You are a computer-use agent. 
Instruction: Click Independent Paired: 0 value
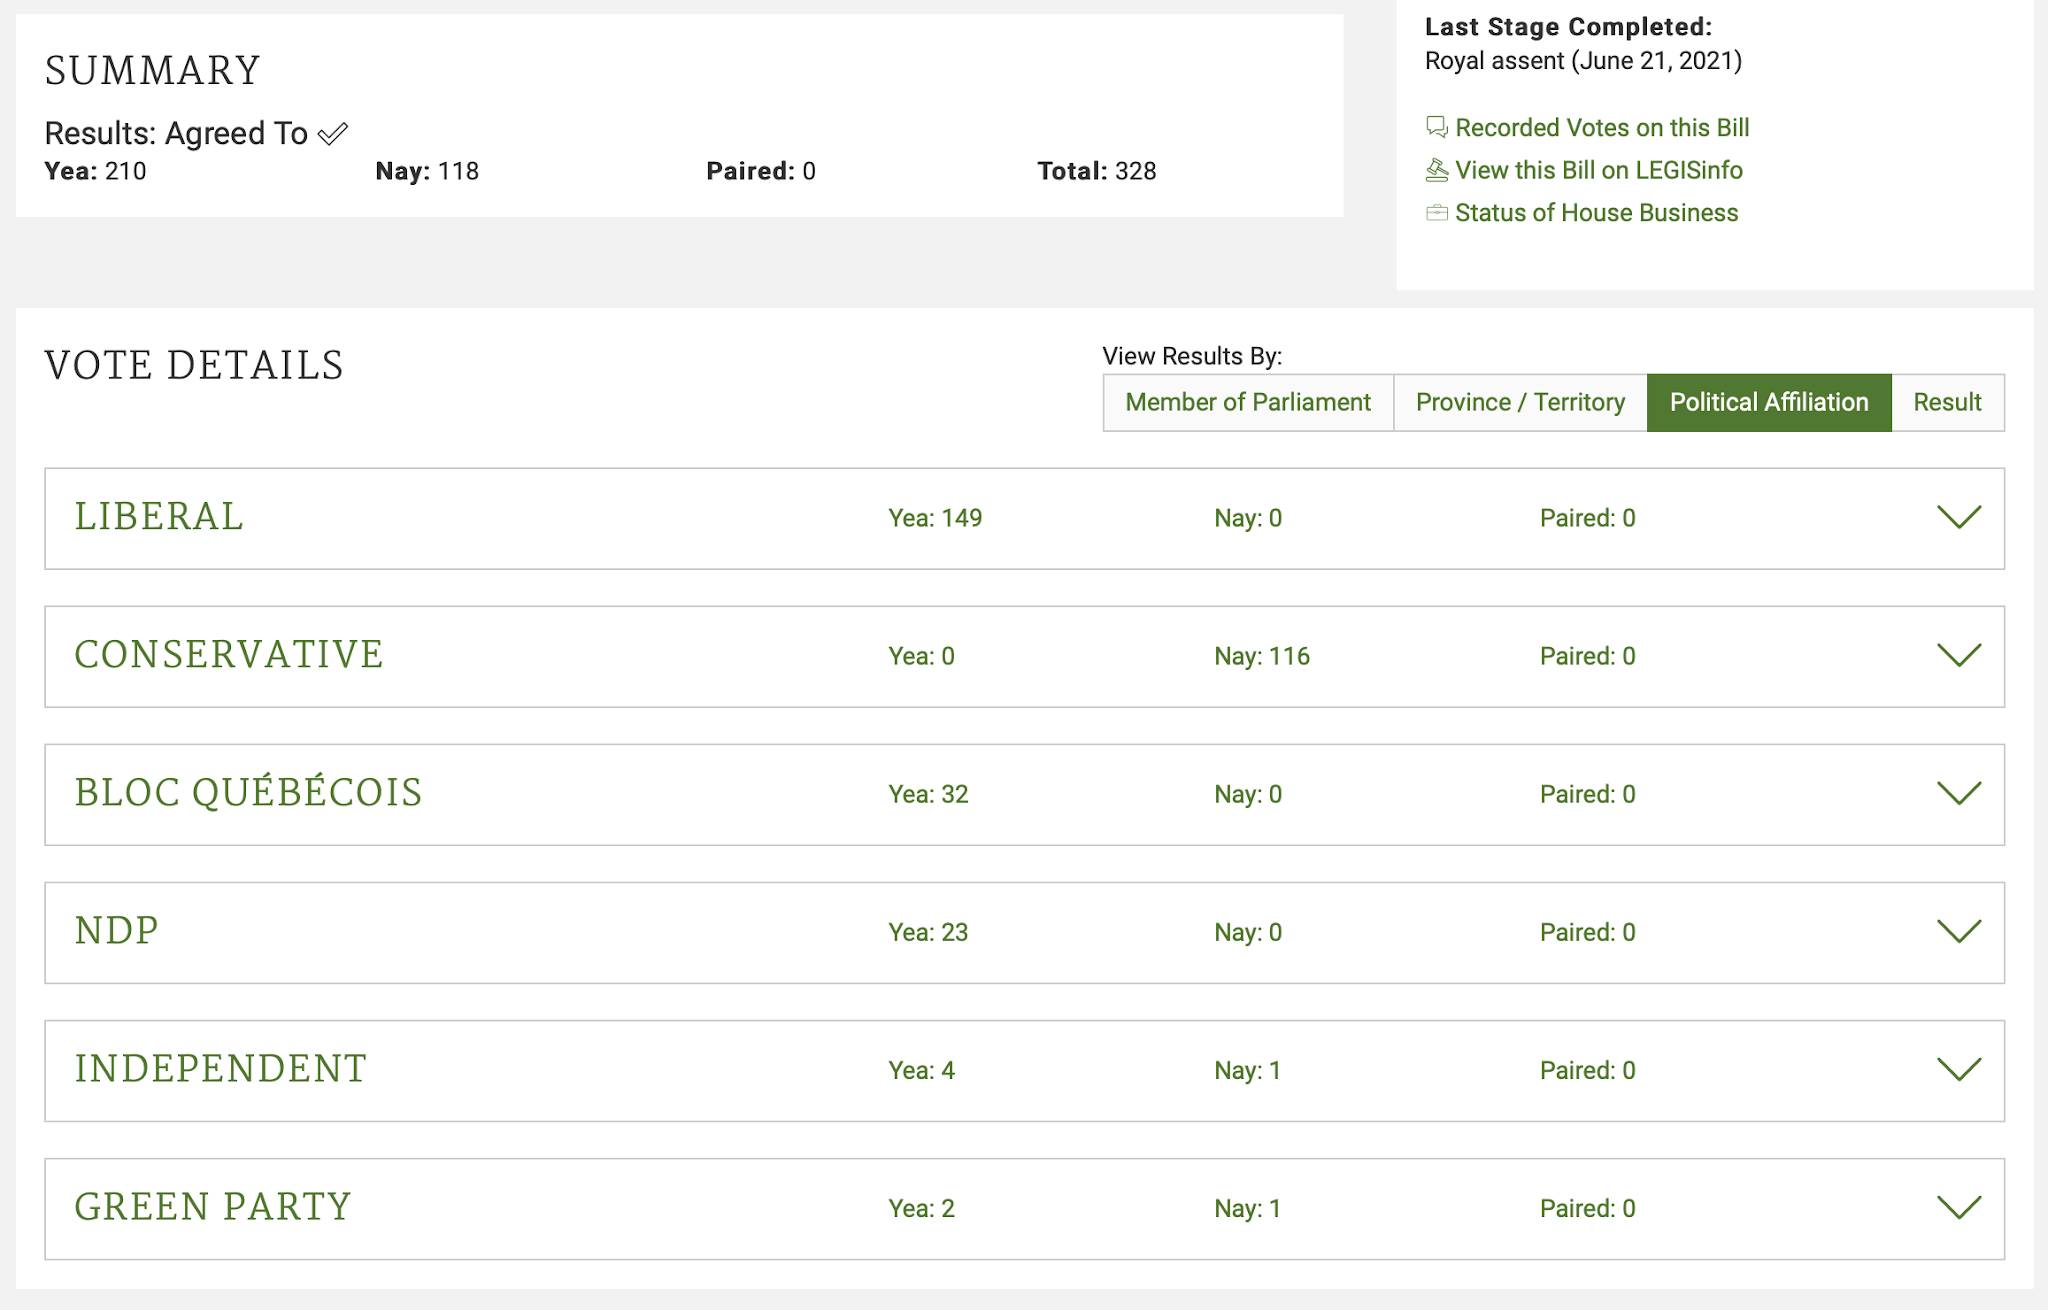point(1587,1070)
